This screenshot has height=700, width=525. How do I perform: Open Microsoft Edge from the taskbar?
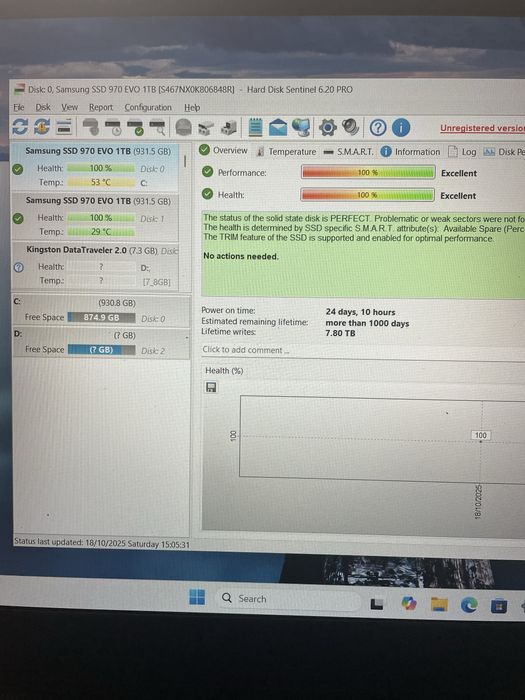469,605
